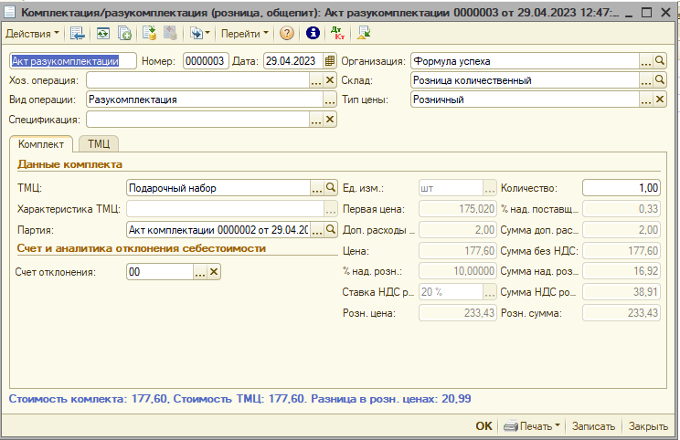Open the Действия dropdown menu
Screen dimensions: 680x440
33,33
